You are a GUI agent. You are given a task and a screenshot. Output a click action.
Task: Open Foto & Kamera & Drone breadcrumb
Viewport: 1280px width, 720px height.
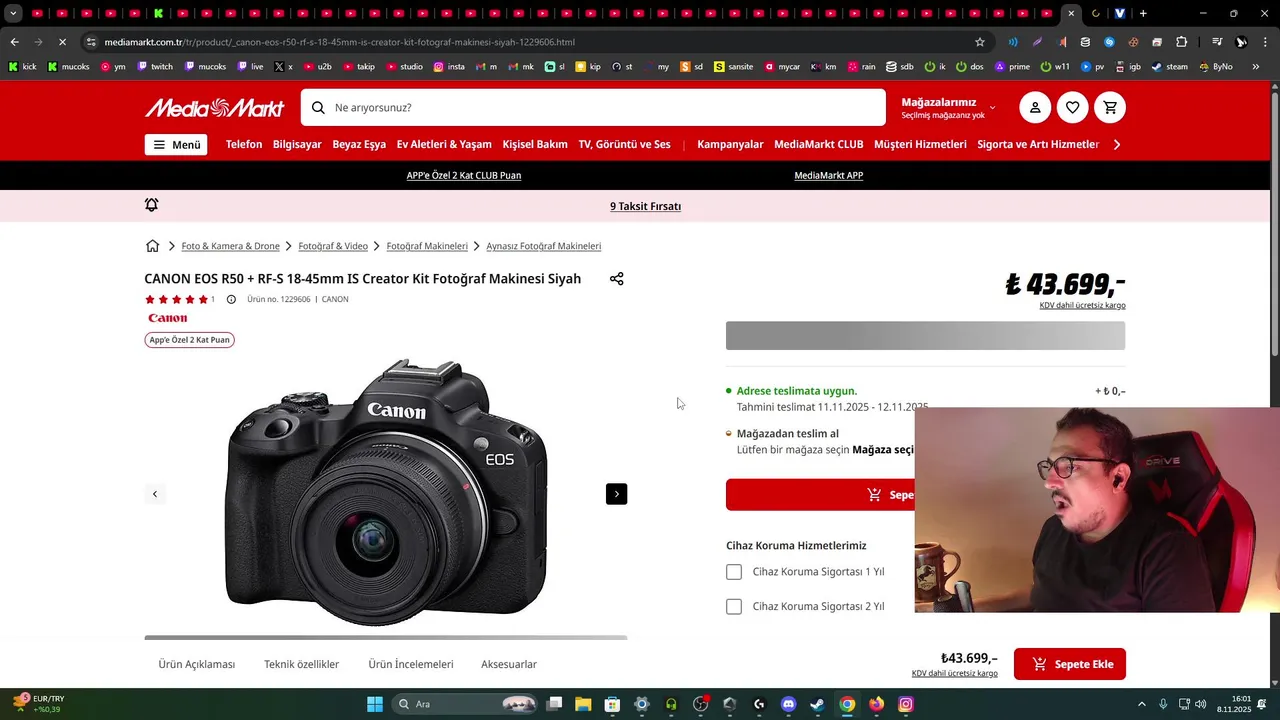[x=231, y=246]
